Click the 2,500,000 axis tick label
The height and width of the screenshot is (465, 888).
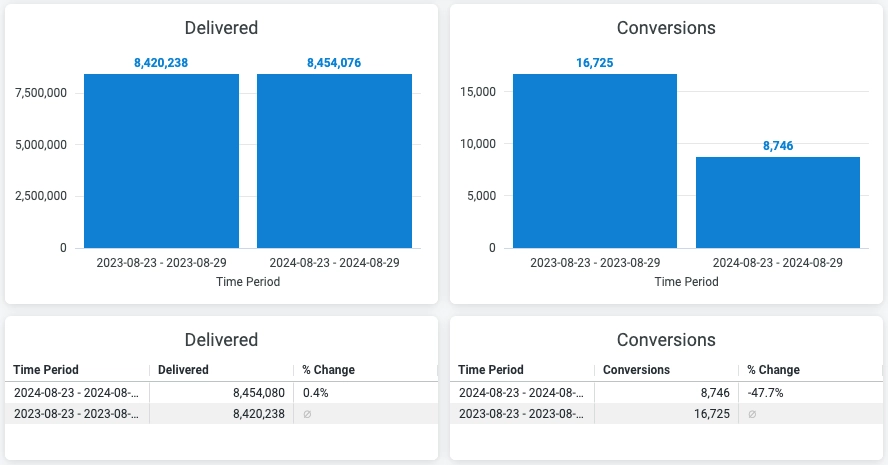[x=41, y=196]
